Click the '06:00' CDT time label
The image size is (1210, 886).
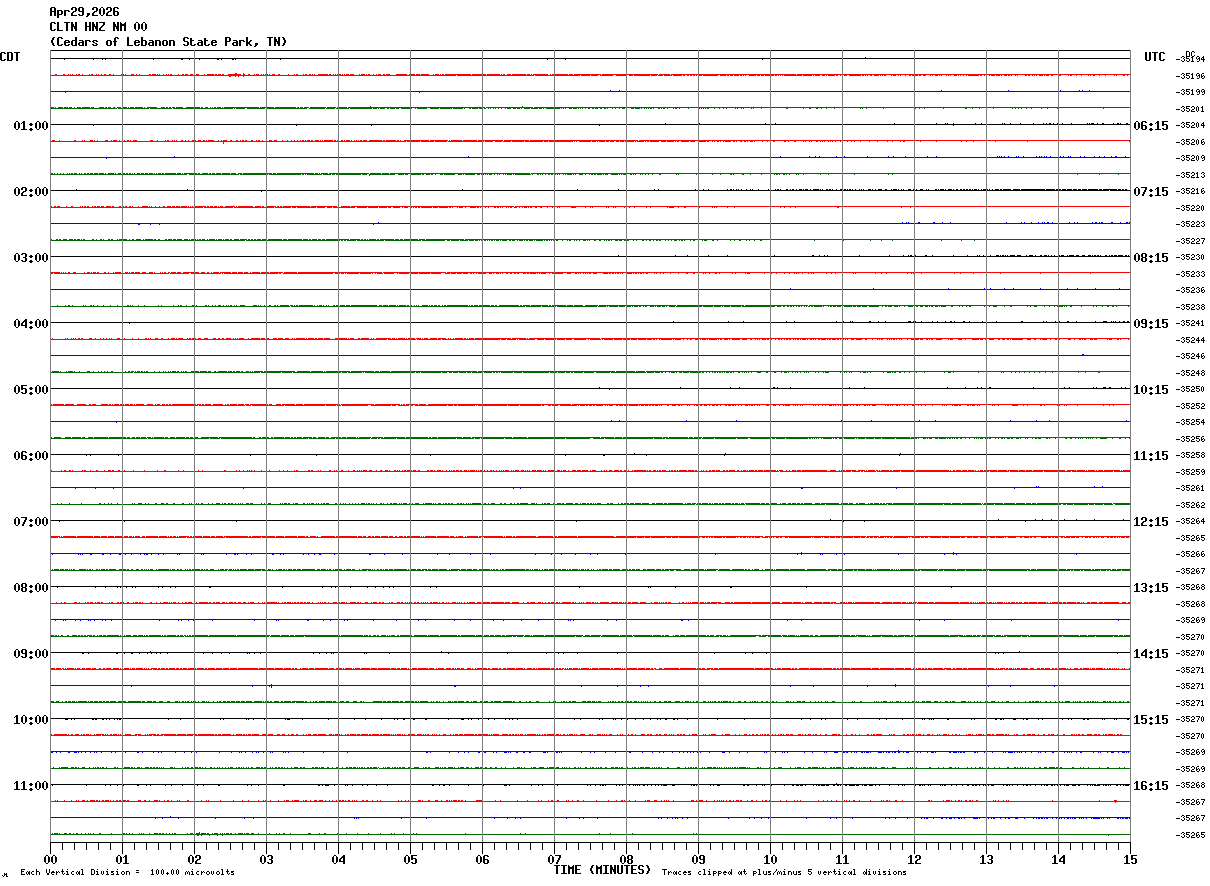pyautogui.click(x=31, y=456)
